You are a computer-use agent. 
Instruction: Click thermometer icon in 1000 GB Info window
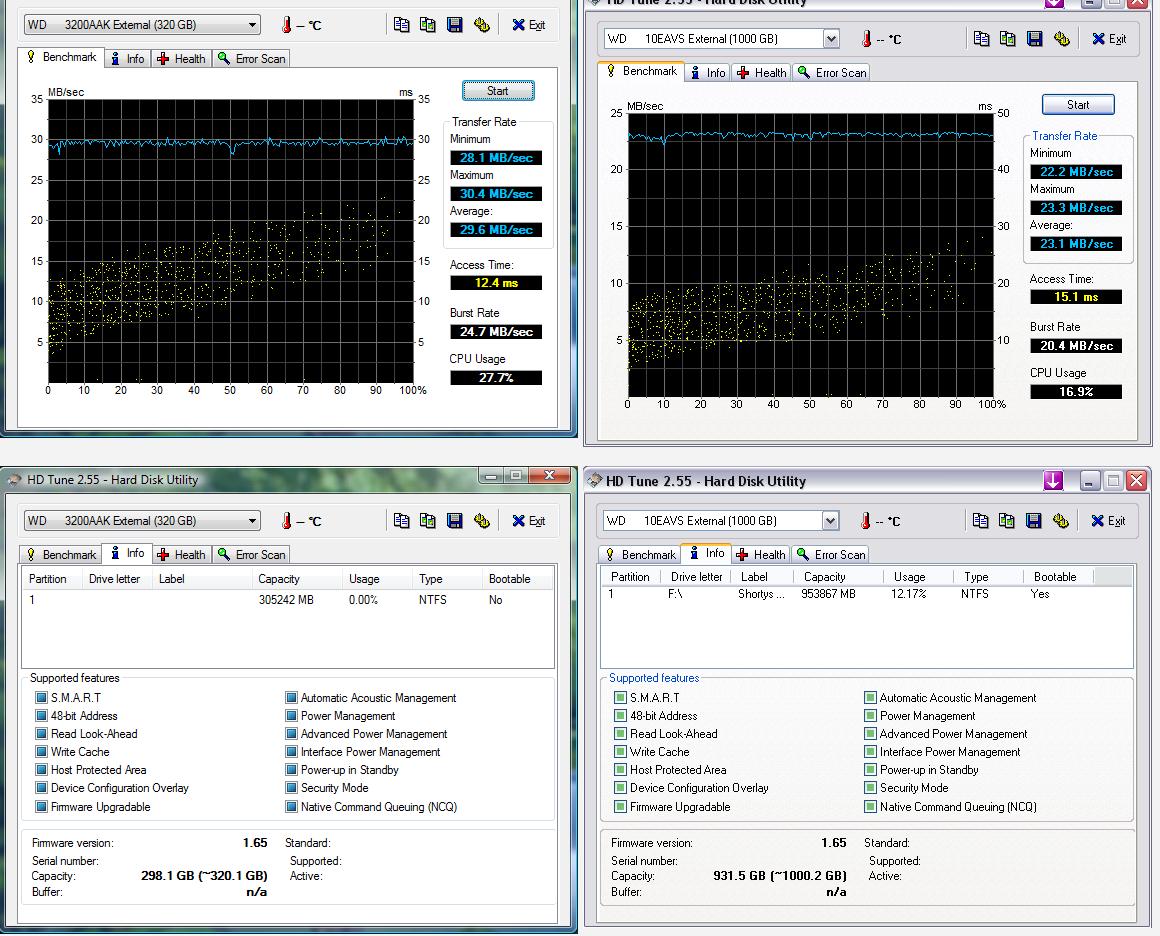tap(866, 521)
